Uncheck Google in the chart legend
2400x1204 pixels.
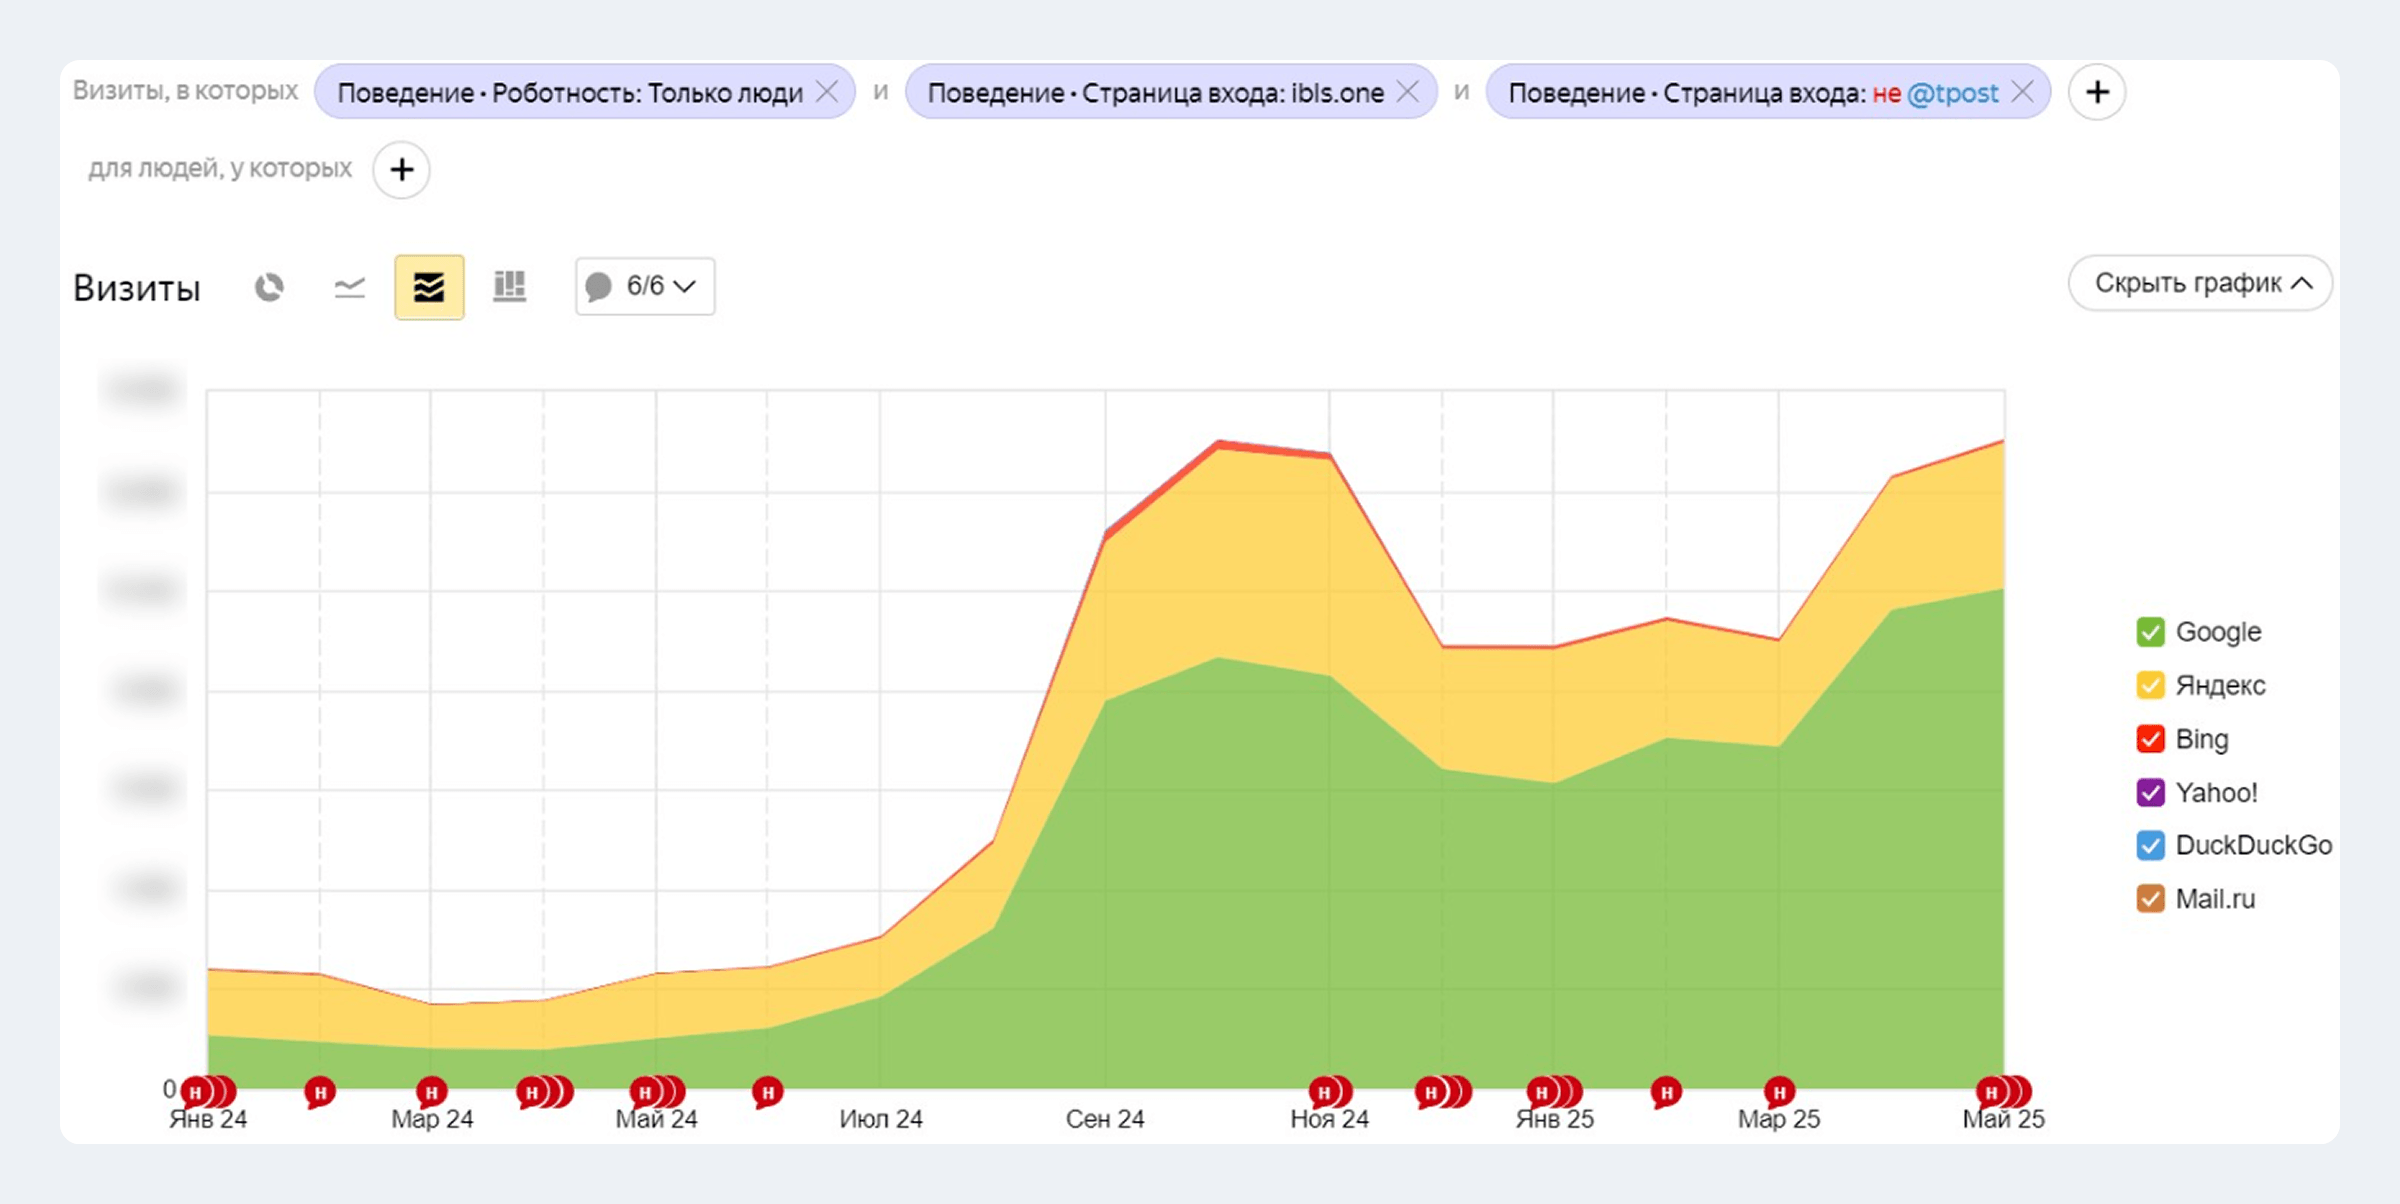(2150, 632)
